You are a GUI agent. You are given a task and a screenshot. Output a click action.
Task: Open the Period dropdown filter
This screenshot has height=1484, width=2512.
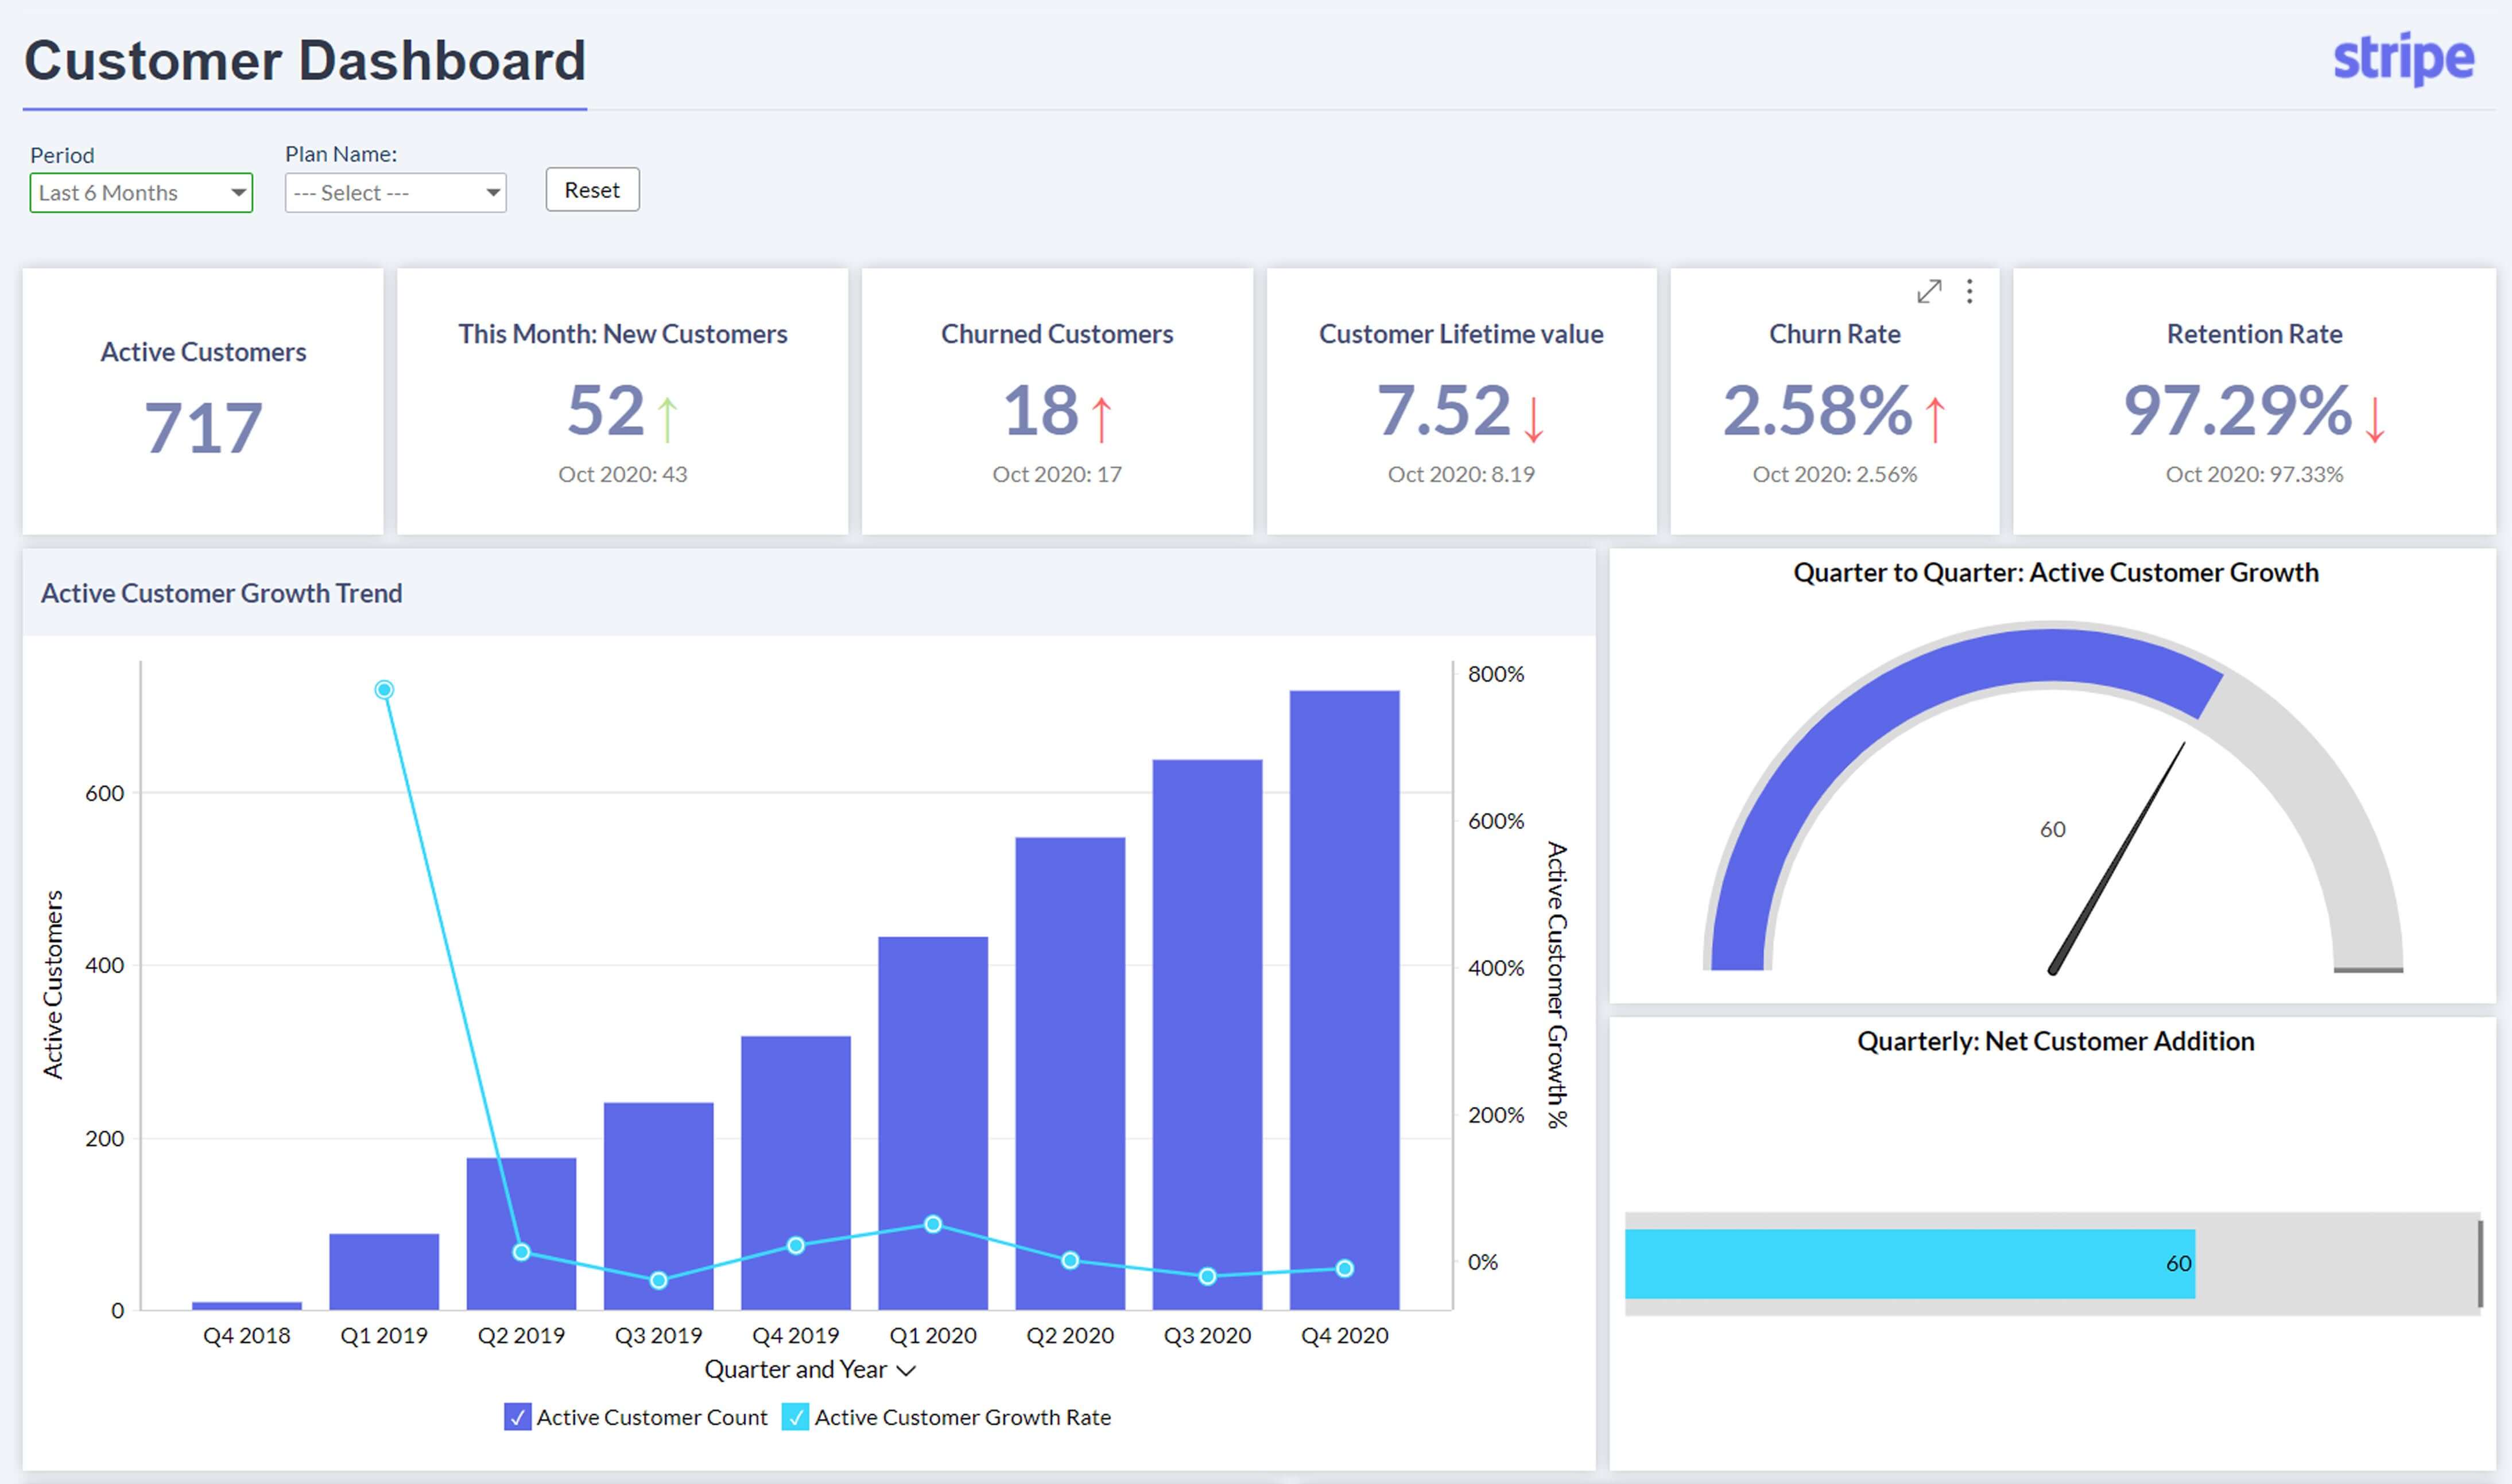coord(141,191)
